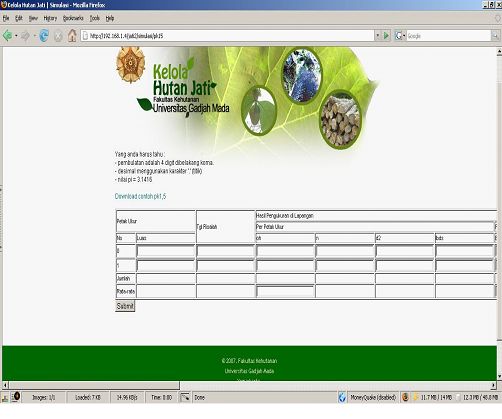Click the horizontal scrollbar left arrow

click(5, 385)
